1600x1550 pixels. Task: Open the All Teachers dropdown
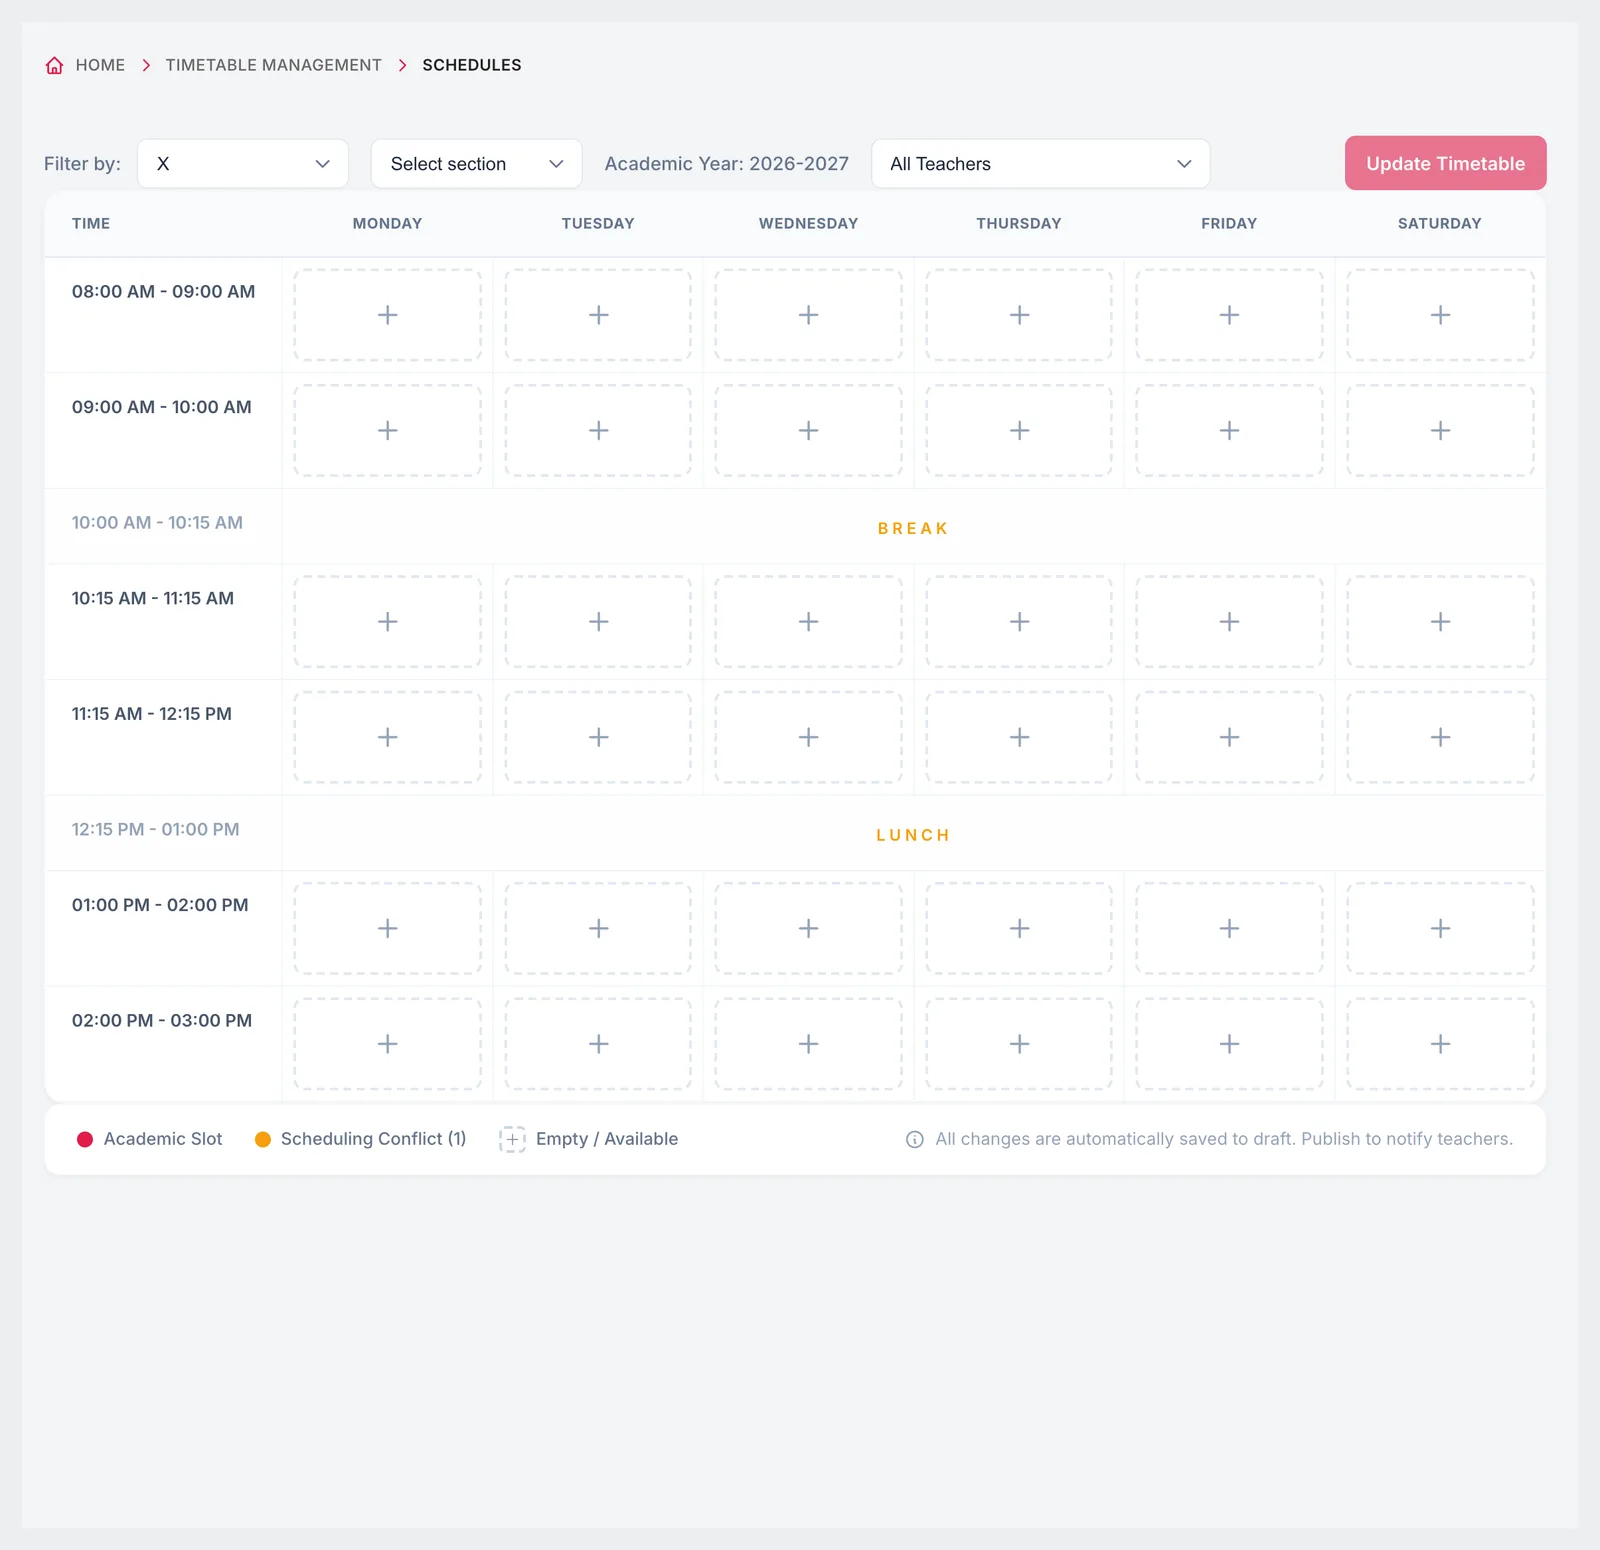click(1041, 164)
